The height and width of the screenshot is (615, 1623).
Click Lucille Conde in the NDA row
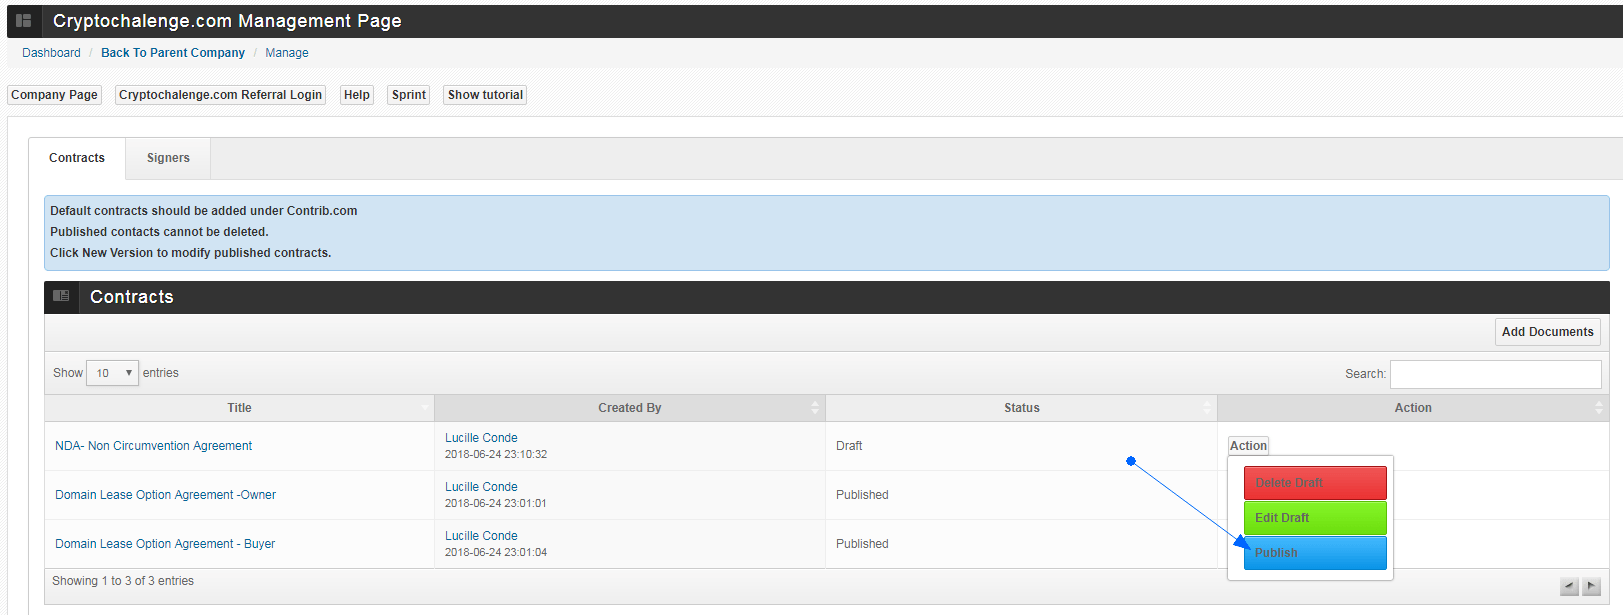pos(481,438)
